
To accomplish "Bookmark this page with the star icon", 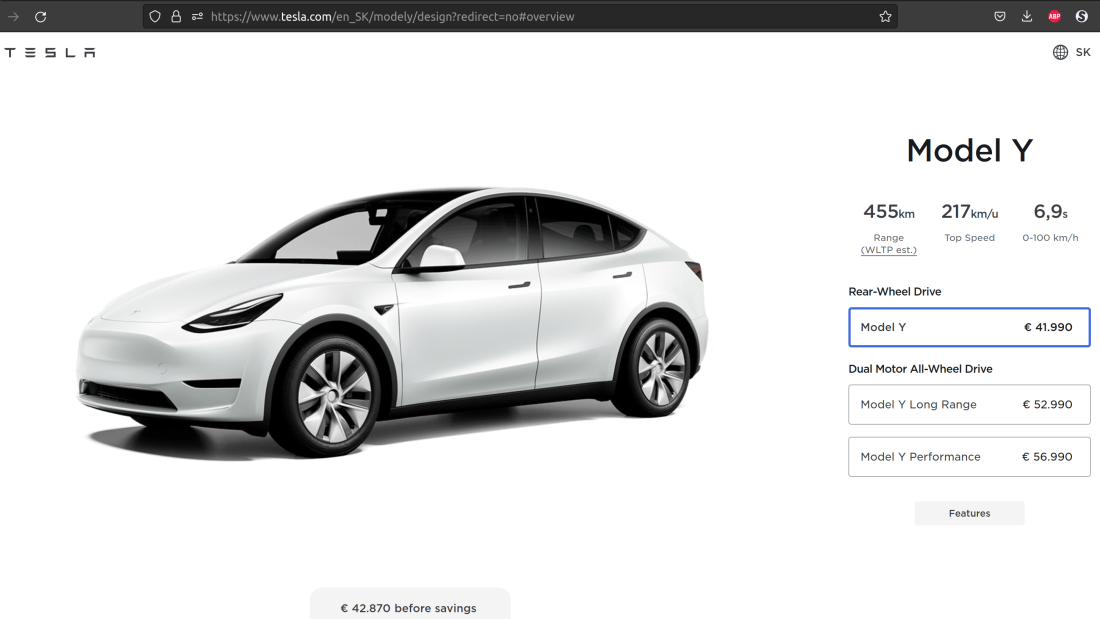I will (x=885, y=16).
